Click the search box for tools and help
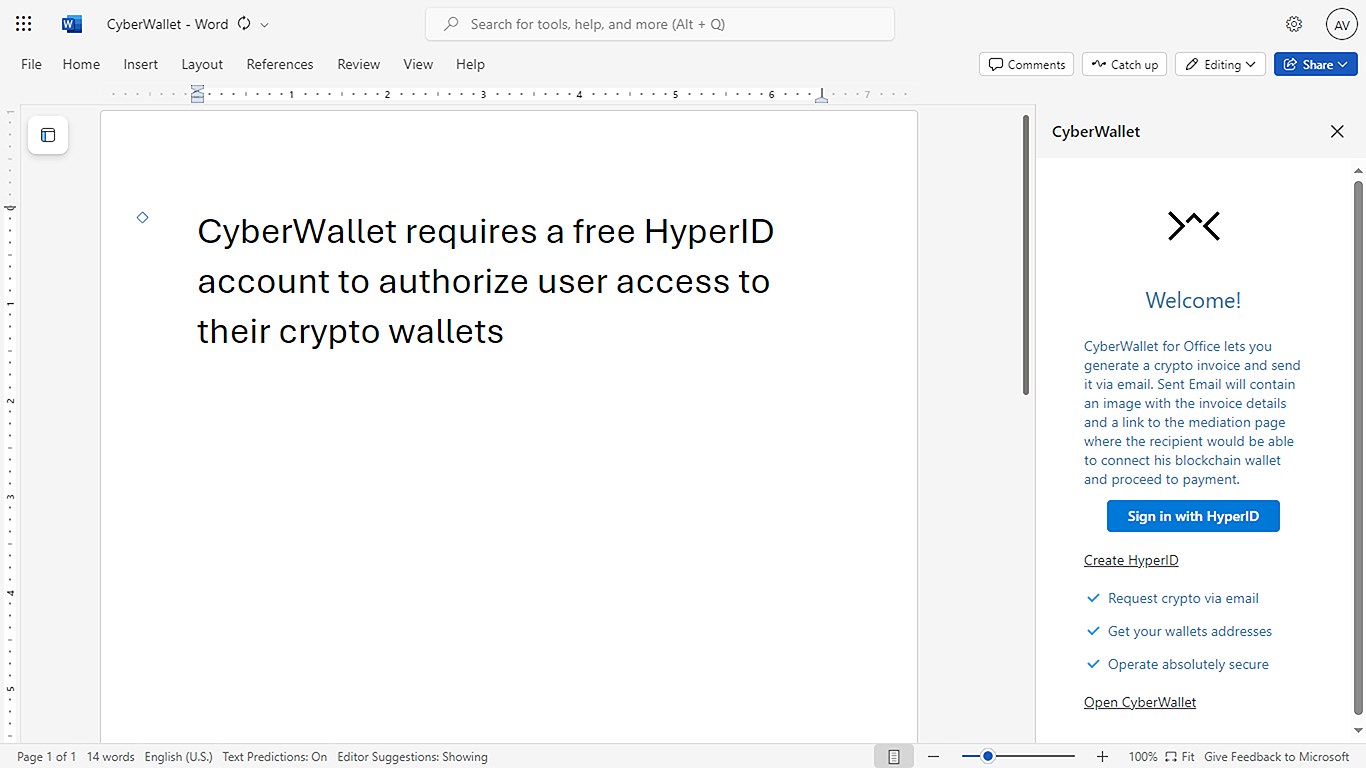Screen dimensions: 1366x768 click(660, 24)
